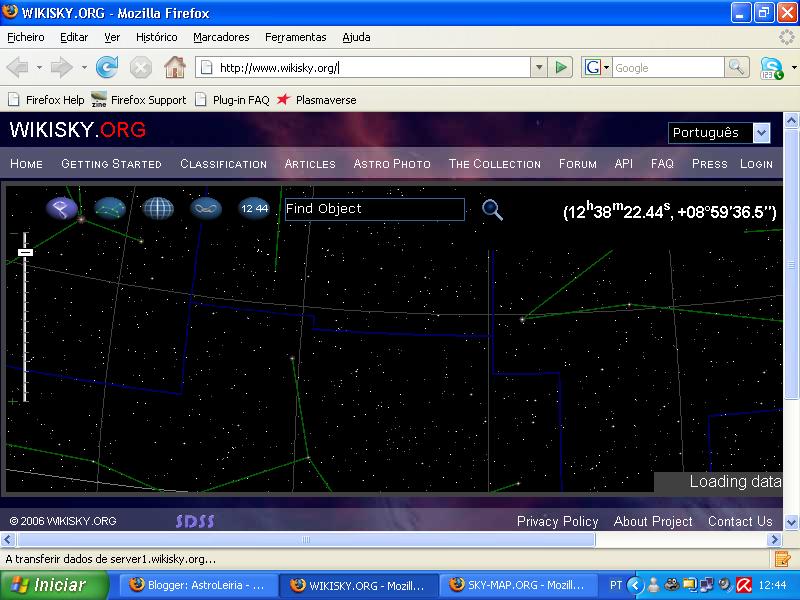This screenshot has width=800, height=600.
Task: Click the stop loading icon
Action: 140,67
